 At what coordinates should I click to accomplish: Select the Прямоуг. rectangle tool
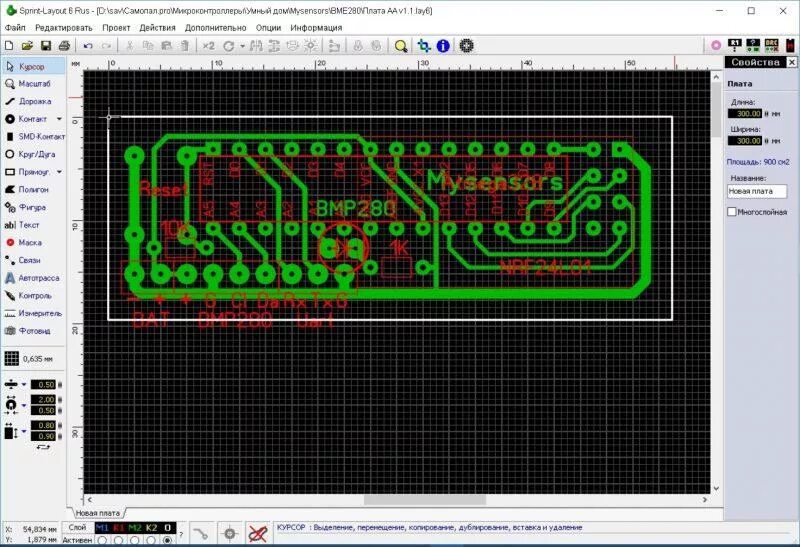pos(28,172)
